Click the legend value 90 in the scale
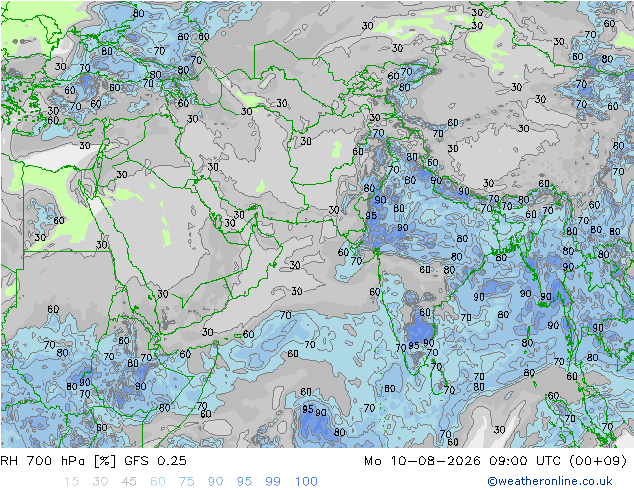 tap(215, 482)
